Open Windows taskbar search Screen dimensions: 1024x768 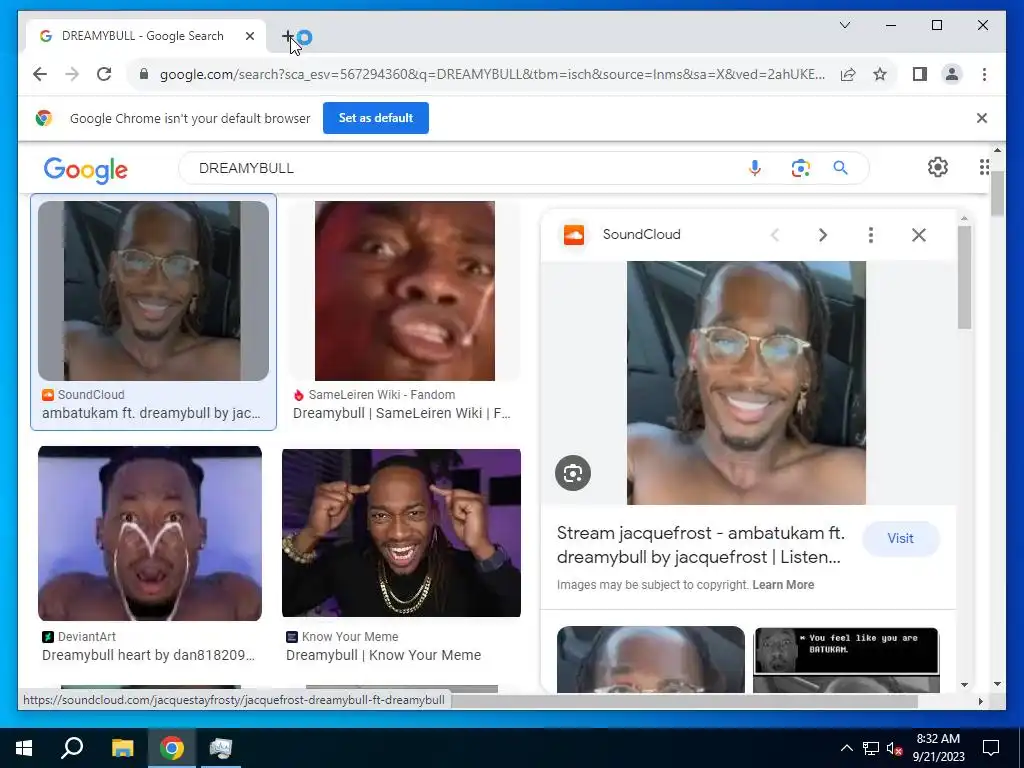pyautogui.click(x=72, y=748)
